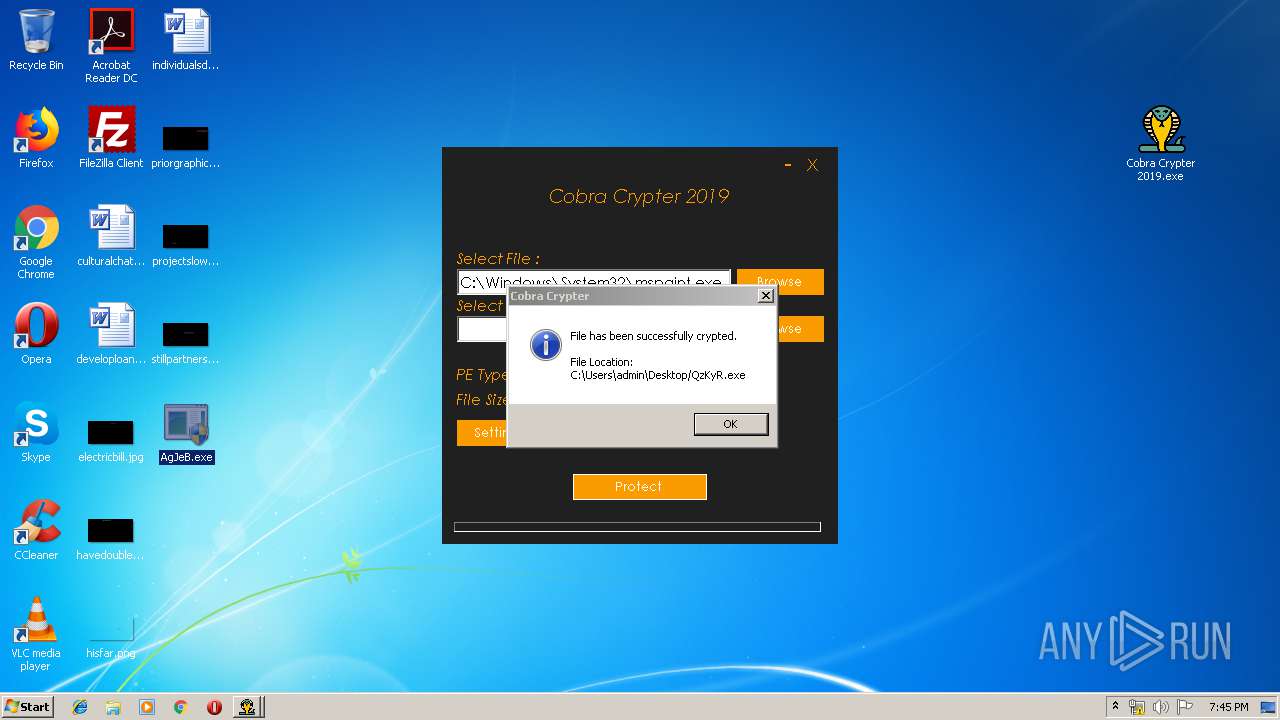The image size is (1280, 720).
Task: Open the Settings button in Cobra Crypter
Action: (x=482, y=433)
